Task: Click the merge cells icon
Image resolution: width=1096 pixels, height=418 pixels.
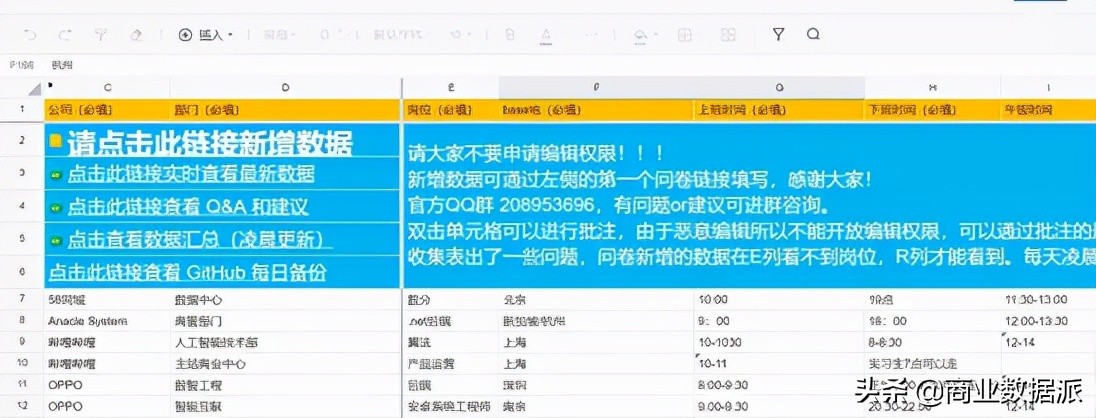Action: coord(728,35)
